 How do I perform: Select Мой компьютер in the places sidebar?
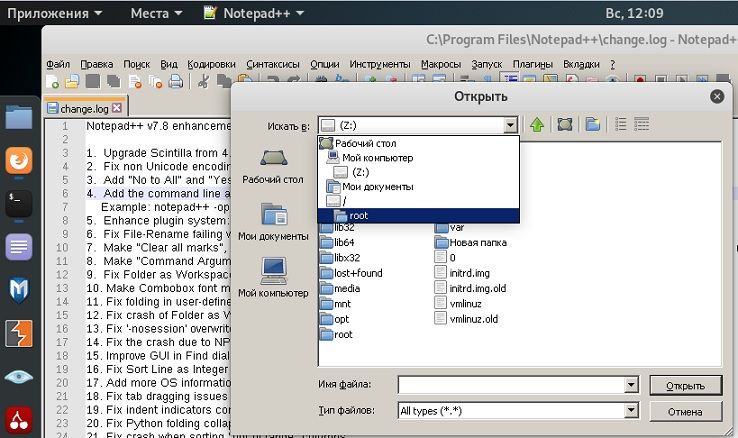(x=273, y=278)
